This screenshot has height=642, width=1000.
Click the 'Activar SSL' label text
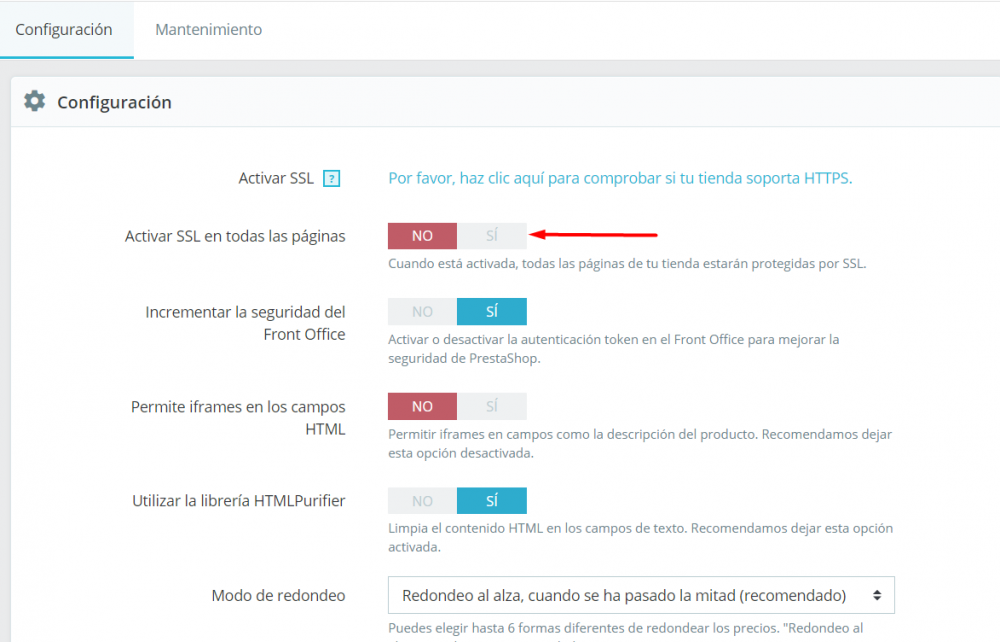point(276,179)
